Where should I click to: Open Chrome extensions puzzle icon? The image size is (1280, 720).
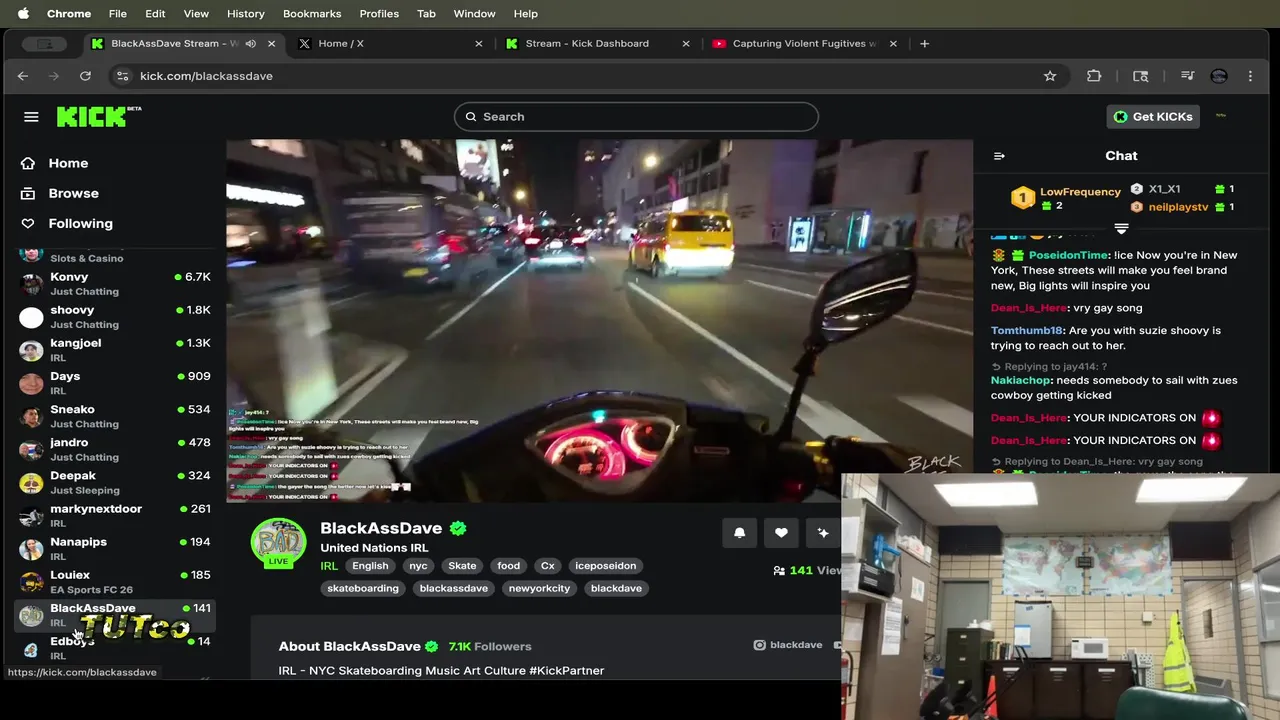[1094, 76]
